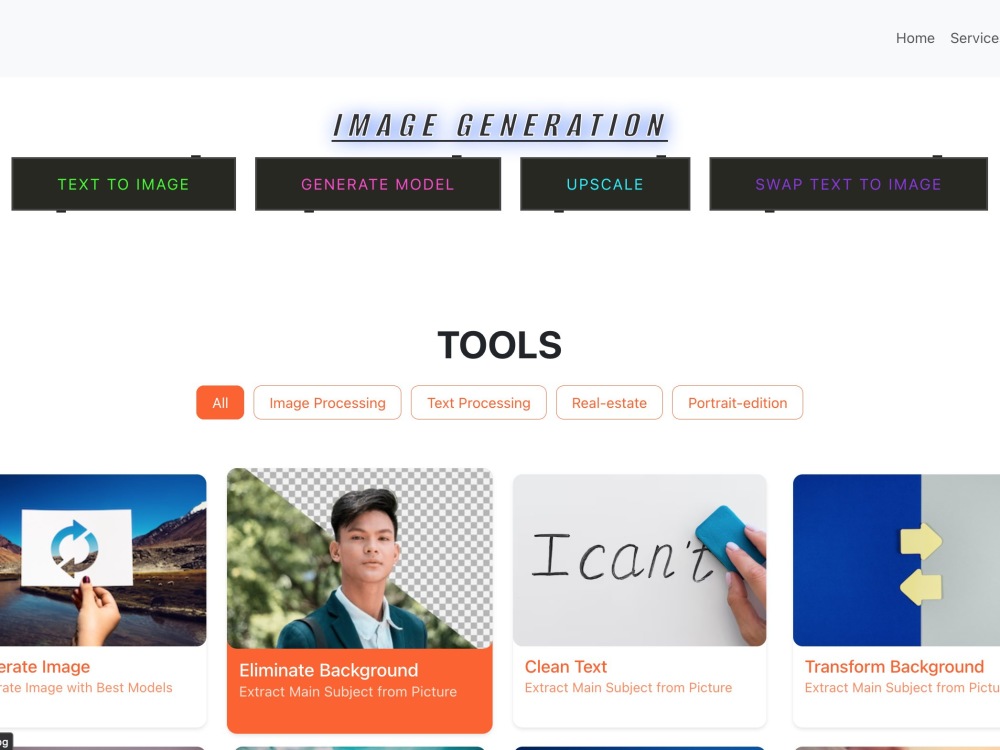The width and height of the screenshot is (1000, 750).
Task: Select the UPSCALE button
Action: point(605,184)
